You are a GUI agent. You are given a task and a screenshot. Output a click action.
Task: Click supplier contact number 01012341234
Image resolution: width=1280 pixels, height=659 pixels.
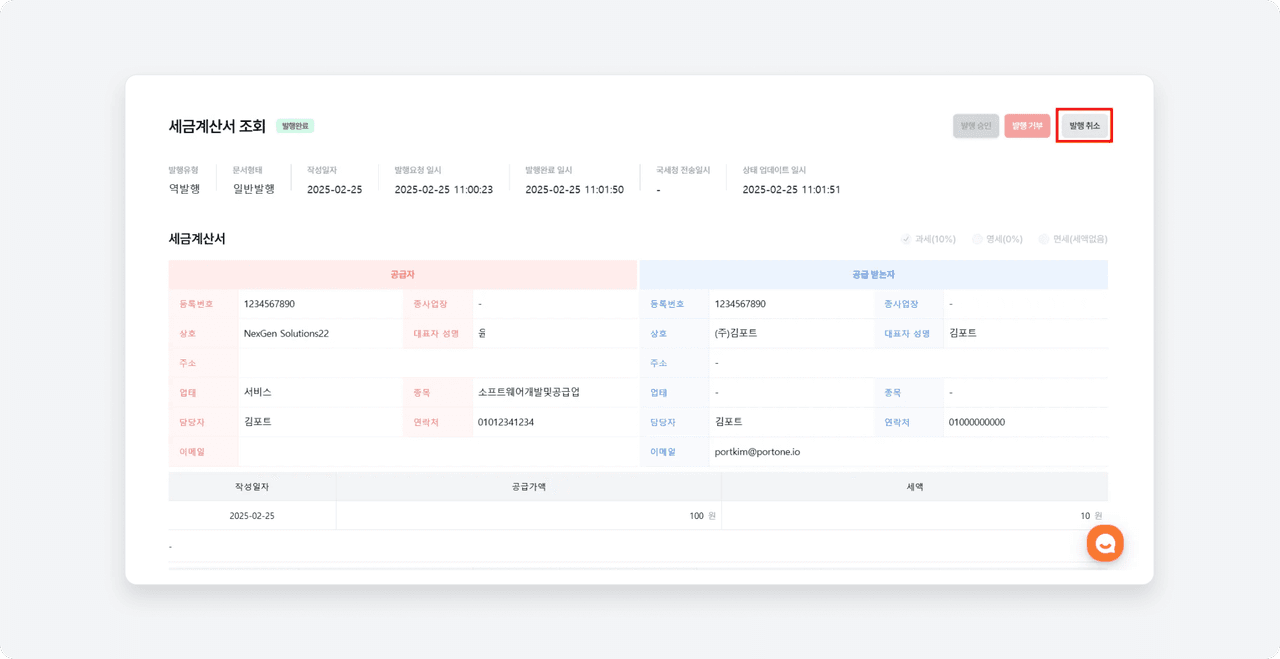(x=506, y=422)
